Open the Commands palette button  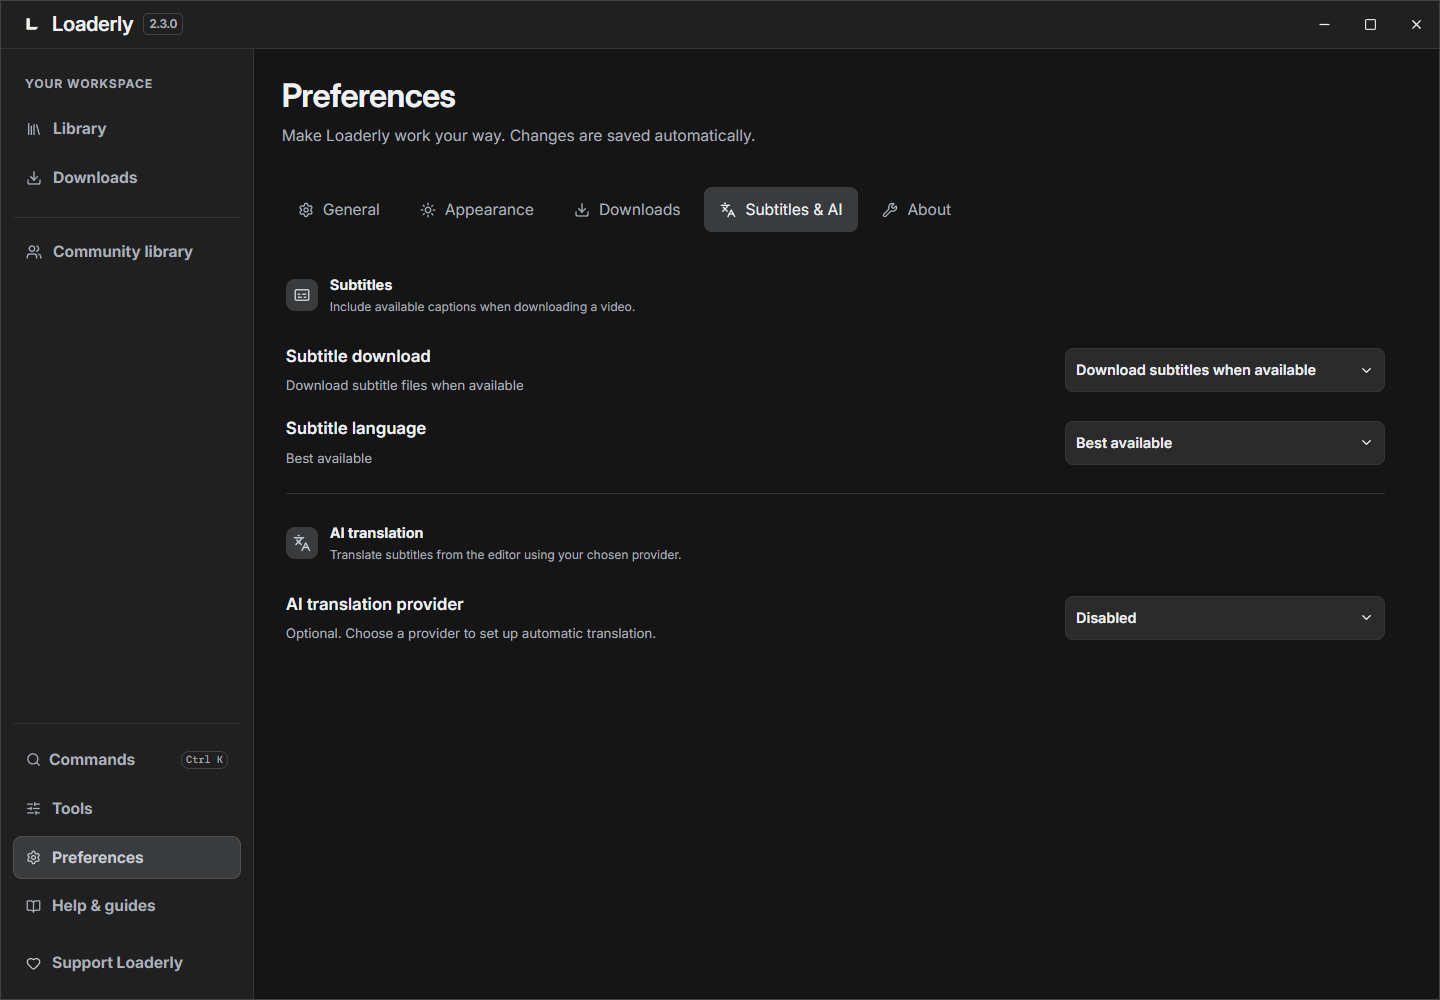coord(127,760)
